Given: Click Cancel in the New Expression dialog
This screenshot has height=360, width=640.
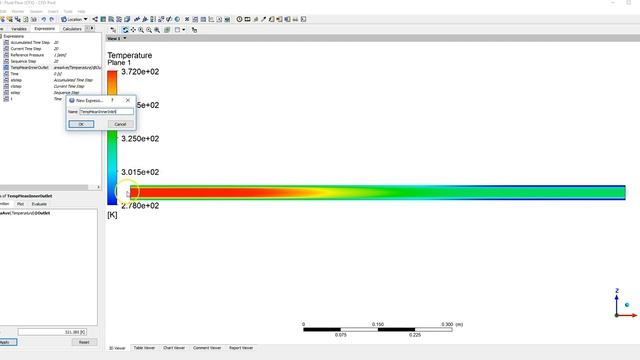Looking at the screenshot, I should (x=120, y=124).
